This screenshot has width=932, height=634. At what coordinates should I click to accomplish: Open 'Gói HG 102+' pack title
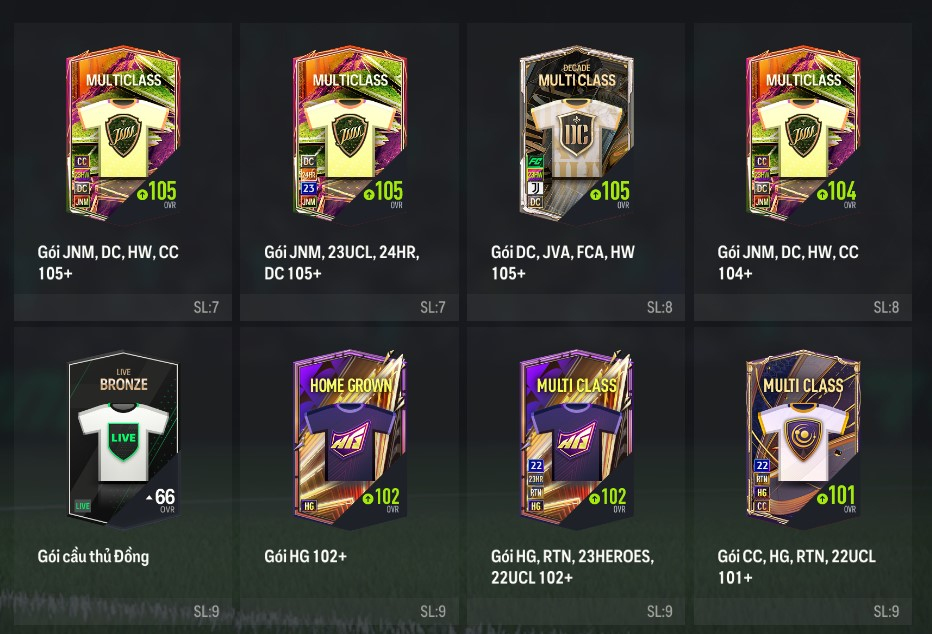point(306,557)
